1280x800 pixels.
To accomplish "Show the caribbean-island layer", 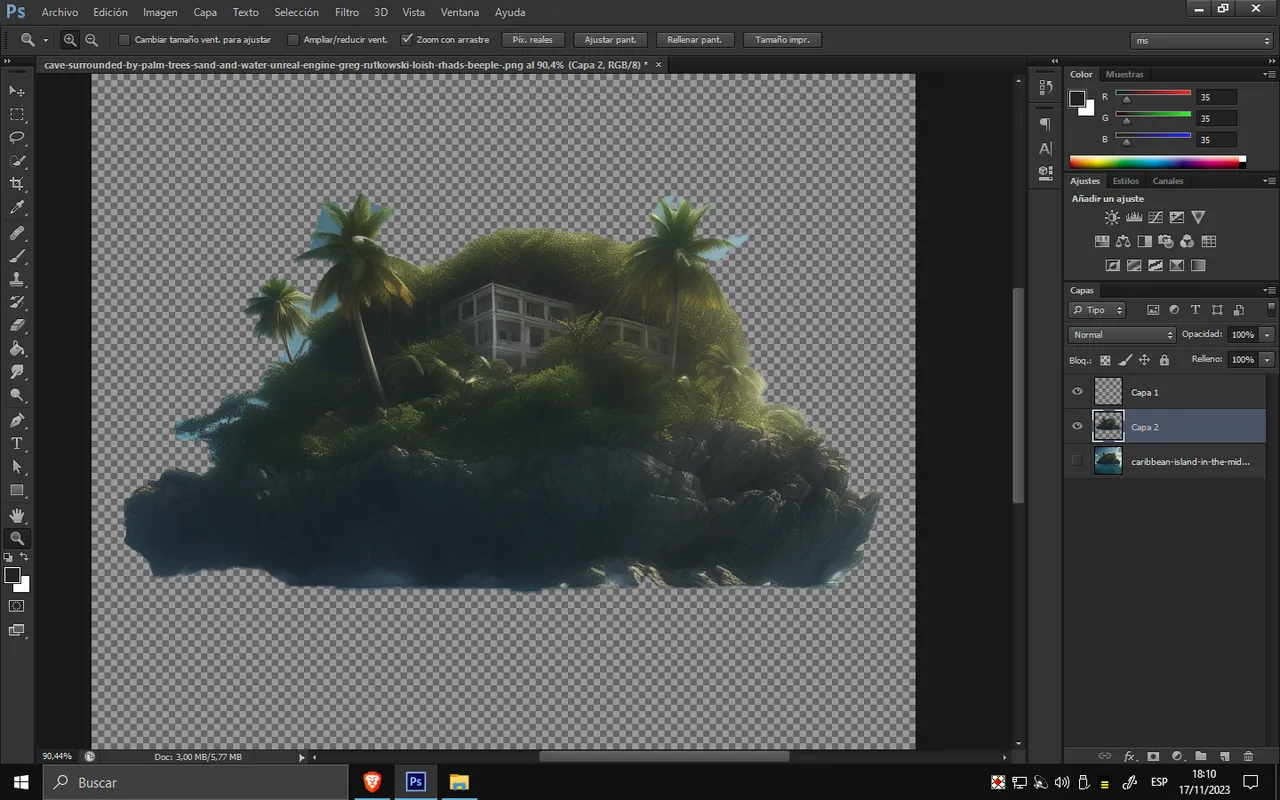I will (1077, 461).
